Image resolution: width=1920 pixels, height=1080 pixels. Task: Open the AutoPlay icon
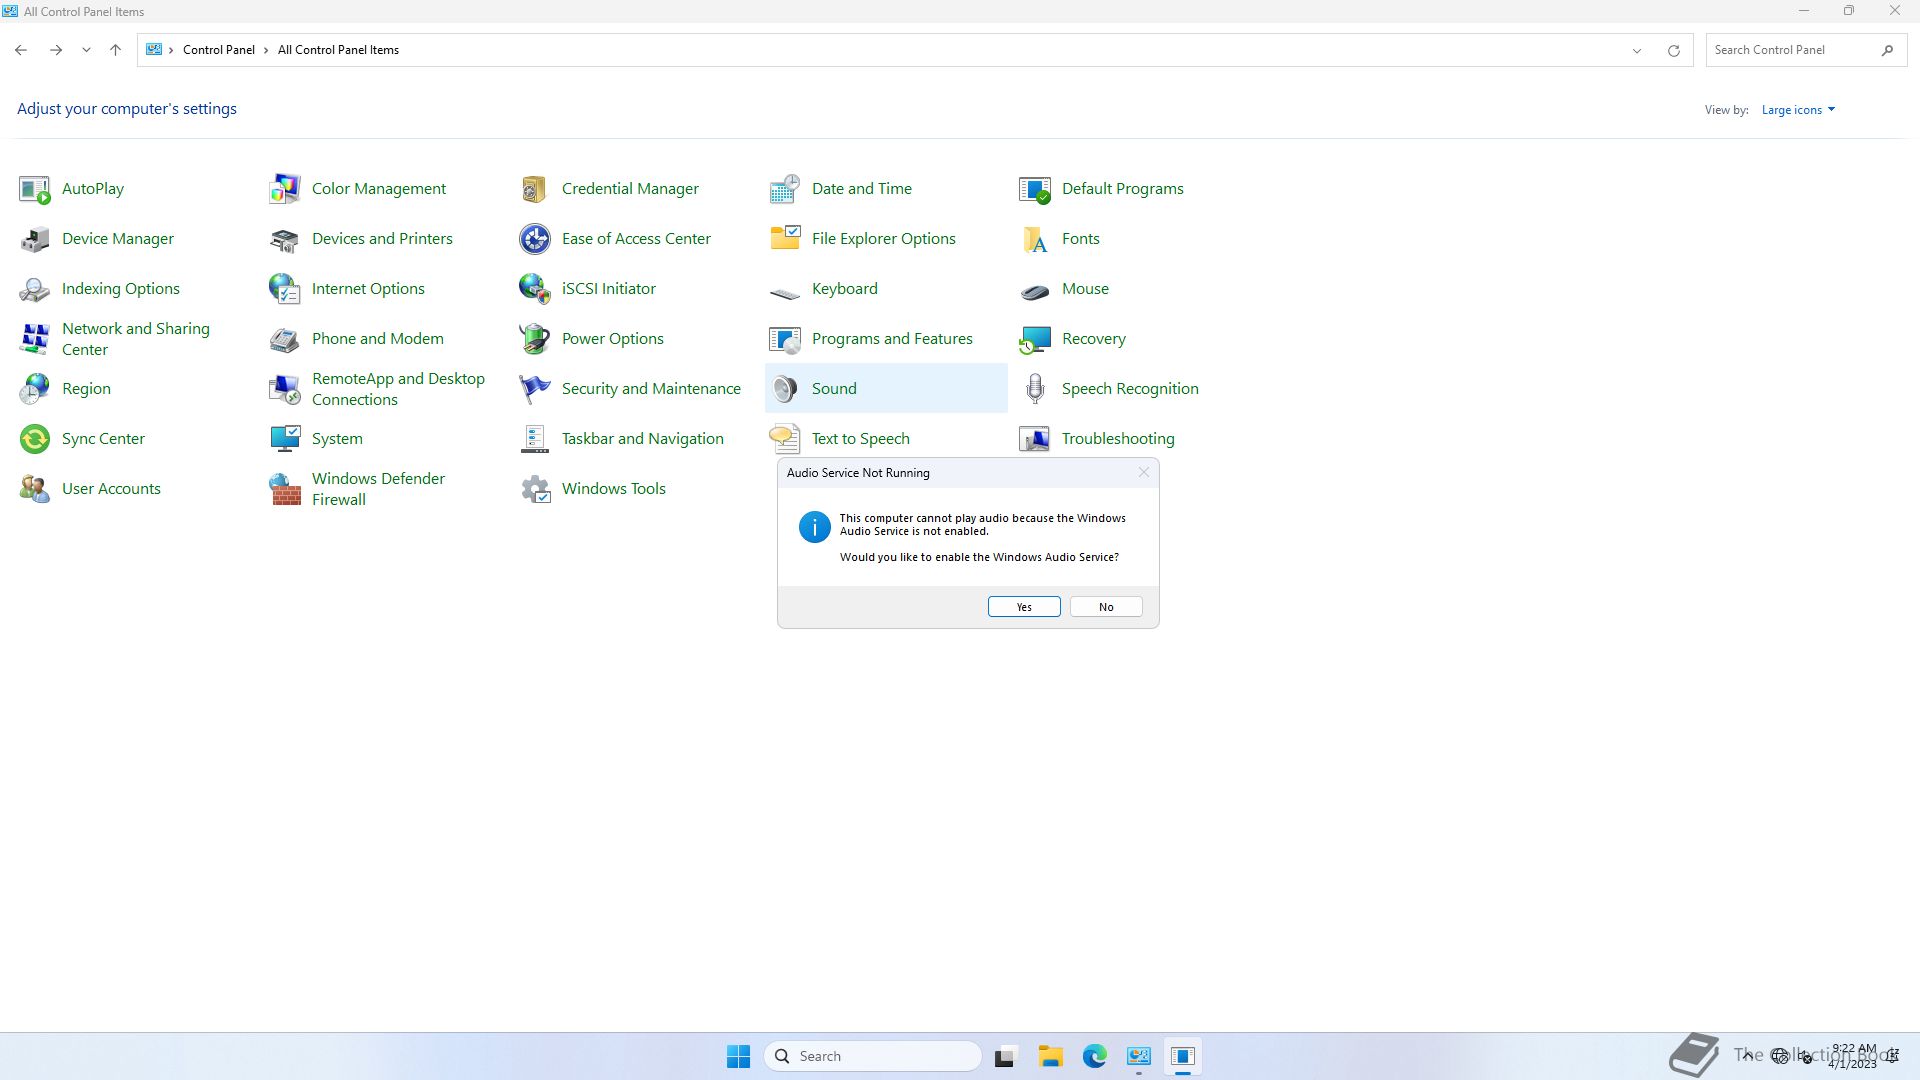pos(35,189)
